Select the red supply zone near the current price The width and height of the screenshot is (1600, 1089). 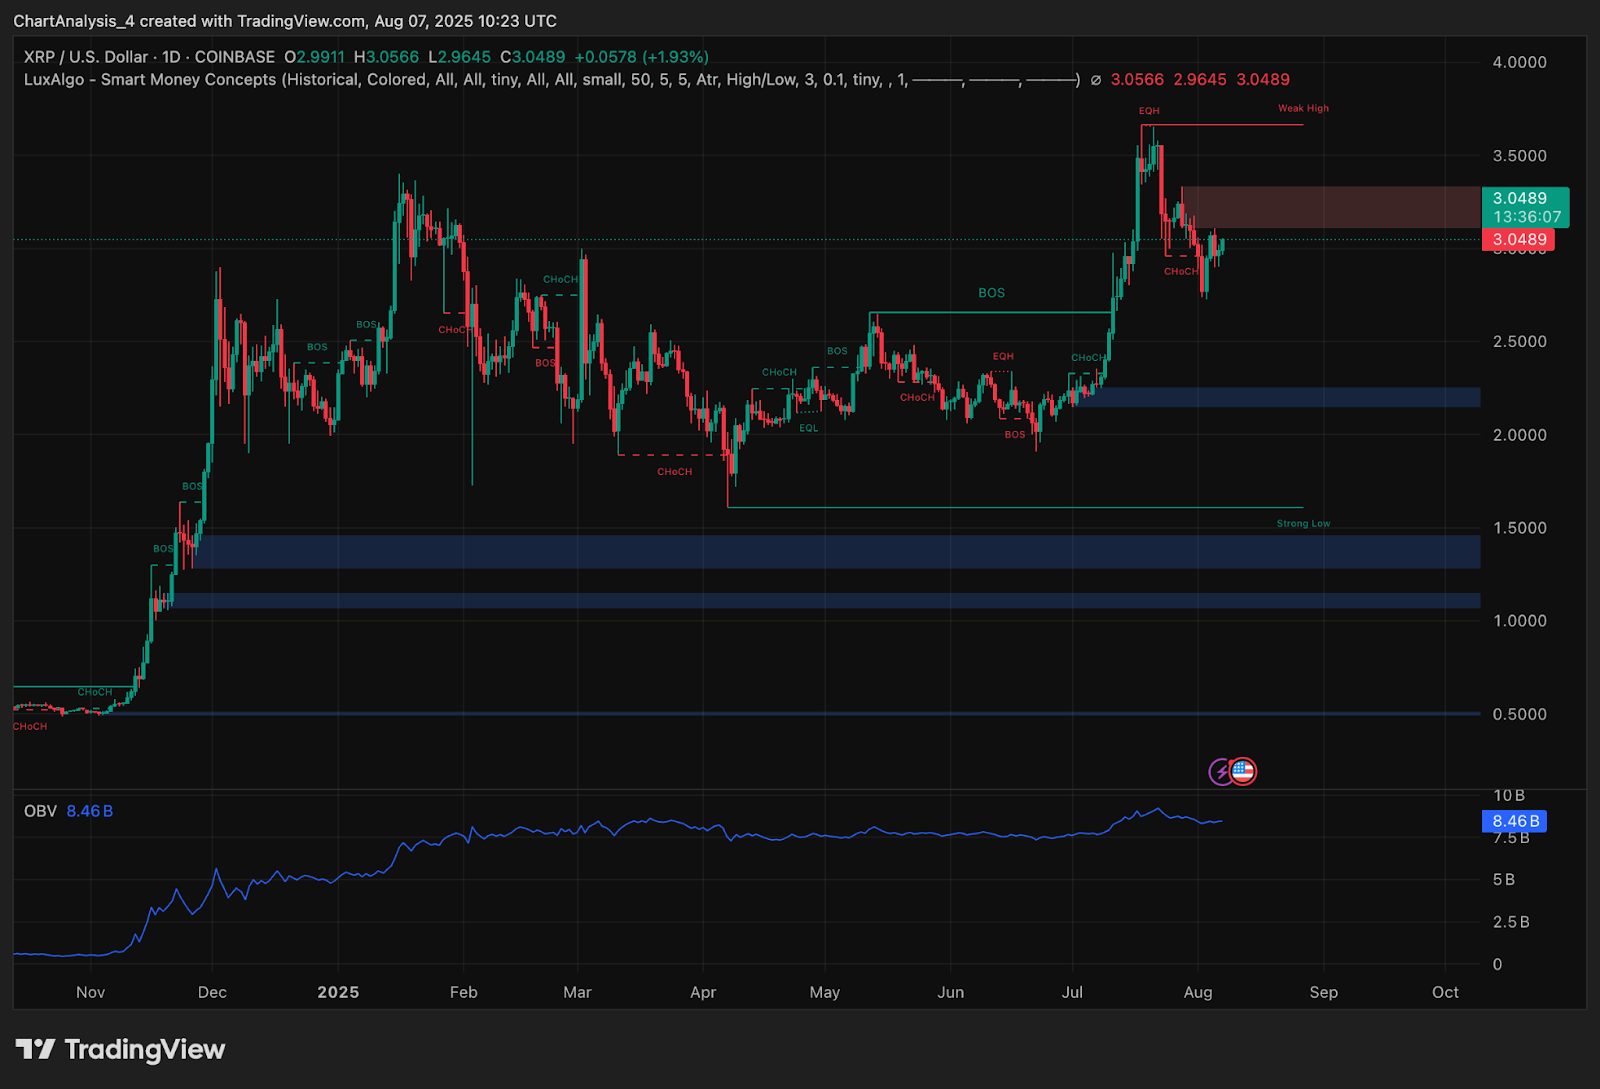(1330, 207)
